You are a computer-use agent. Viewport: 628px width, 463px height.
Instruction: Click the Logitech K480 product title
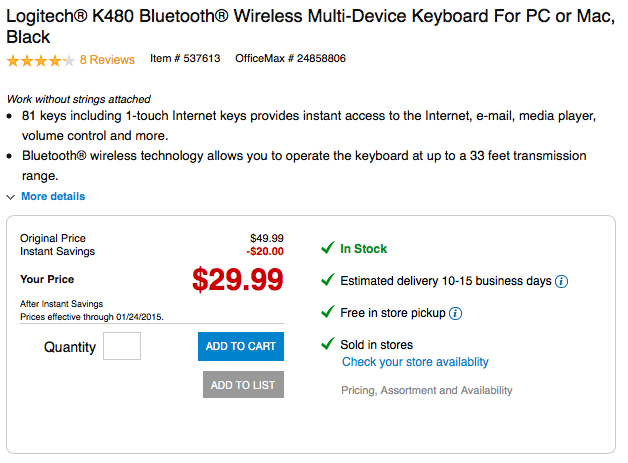[x=310, y=26]
